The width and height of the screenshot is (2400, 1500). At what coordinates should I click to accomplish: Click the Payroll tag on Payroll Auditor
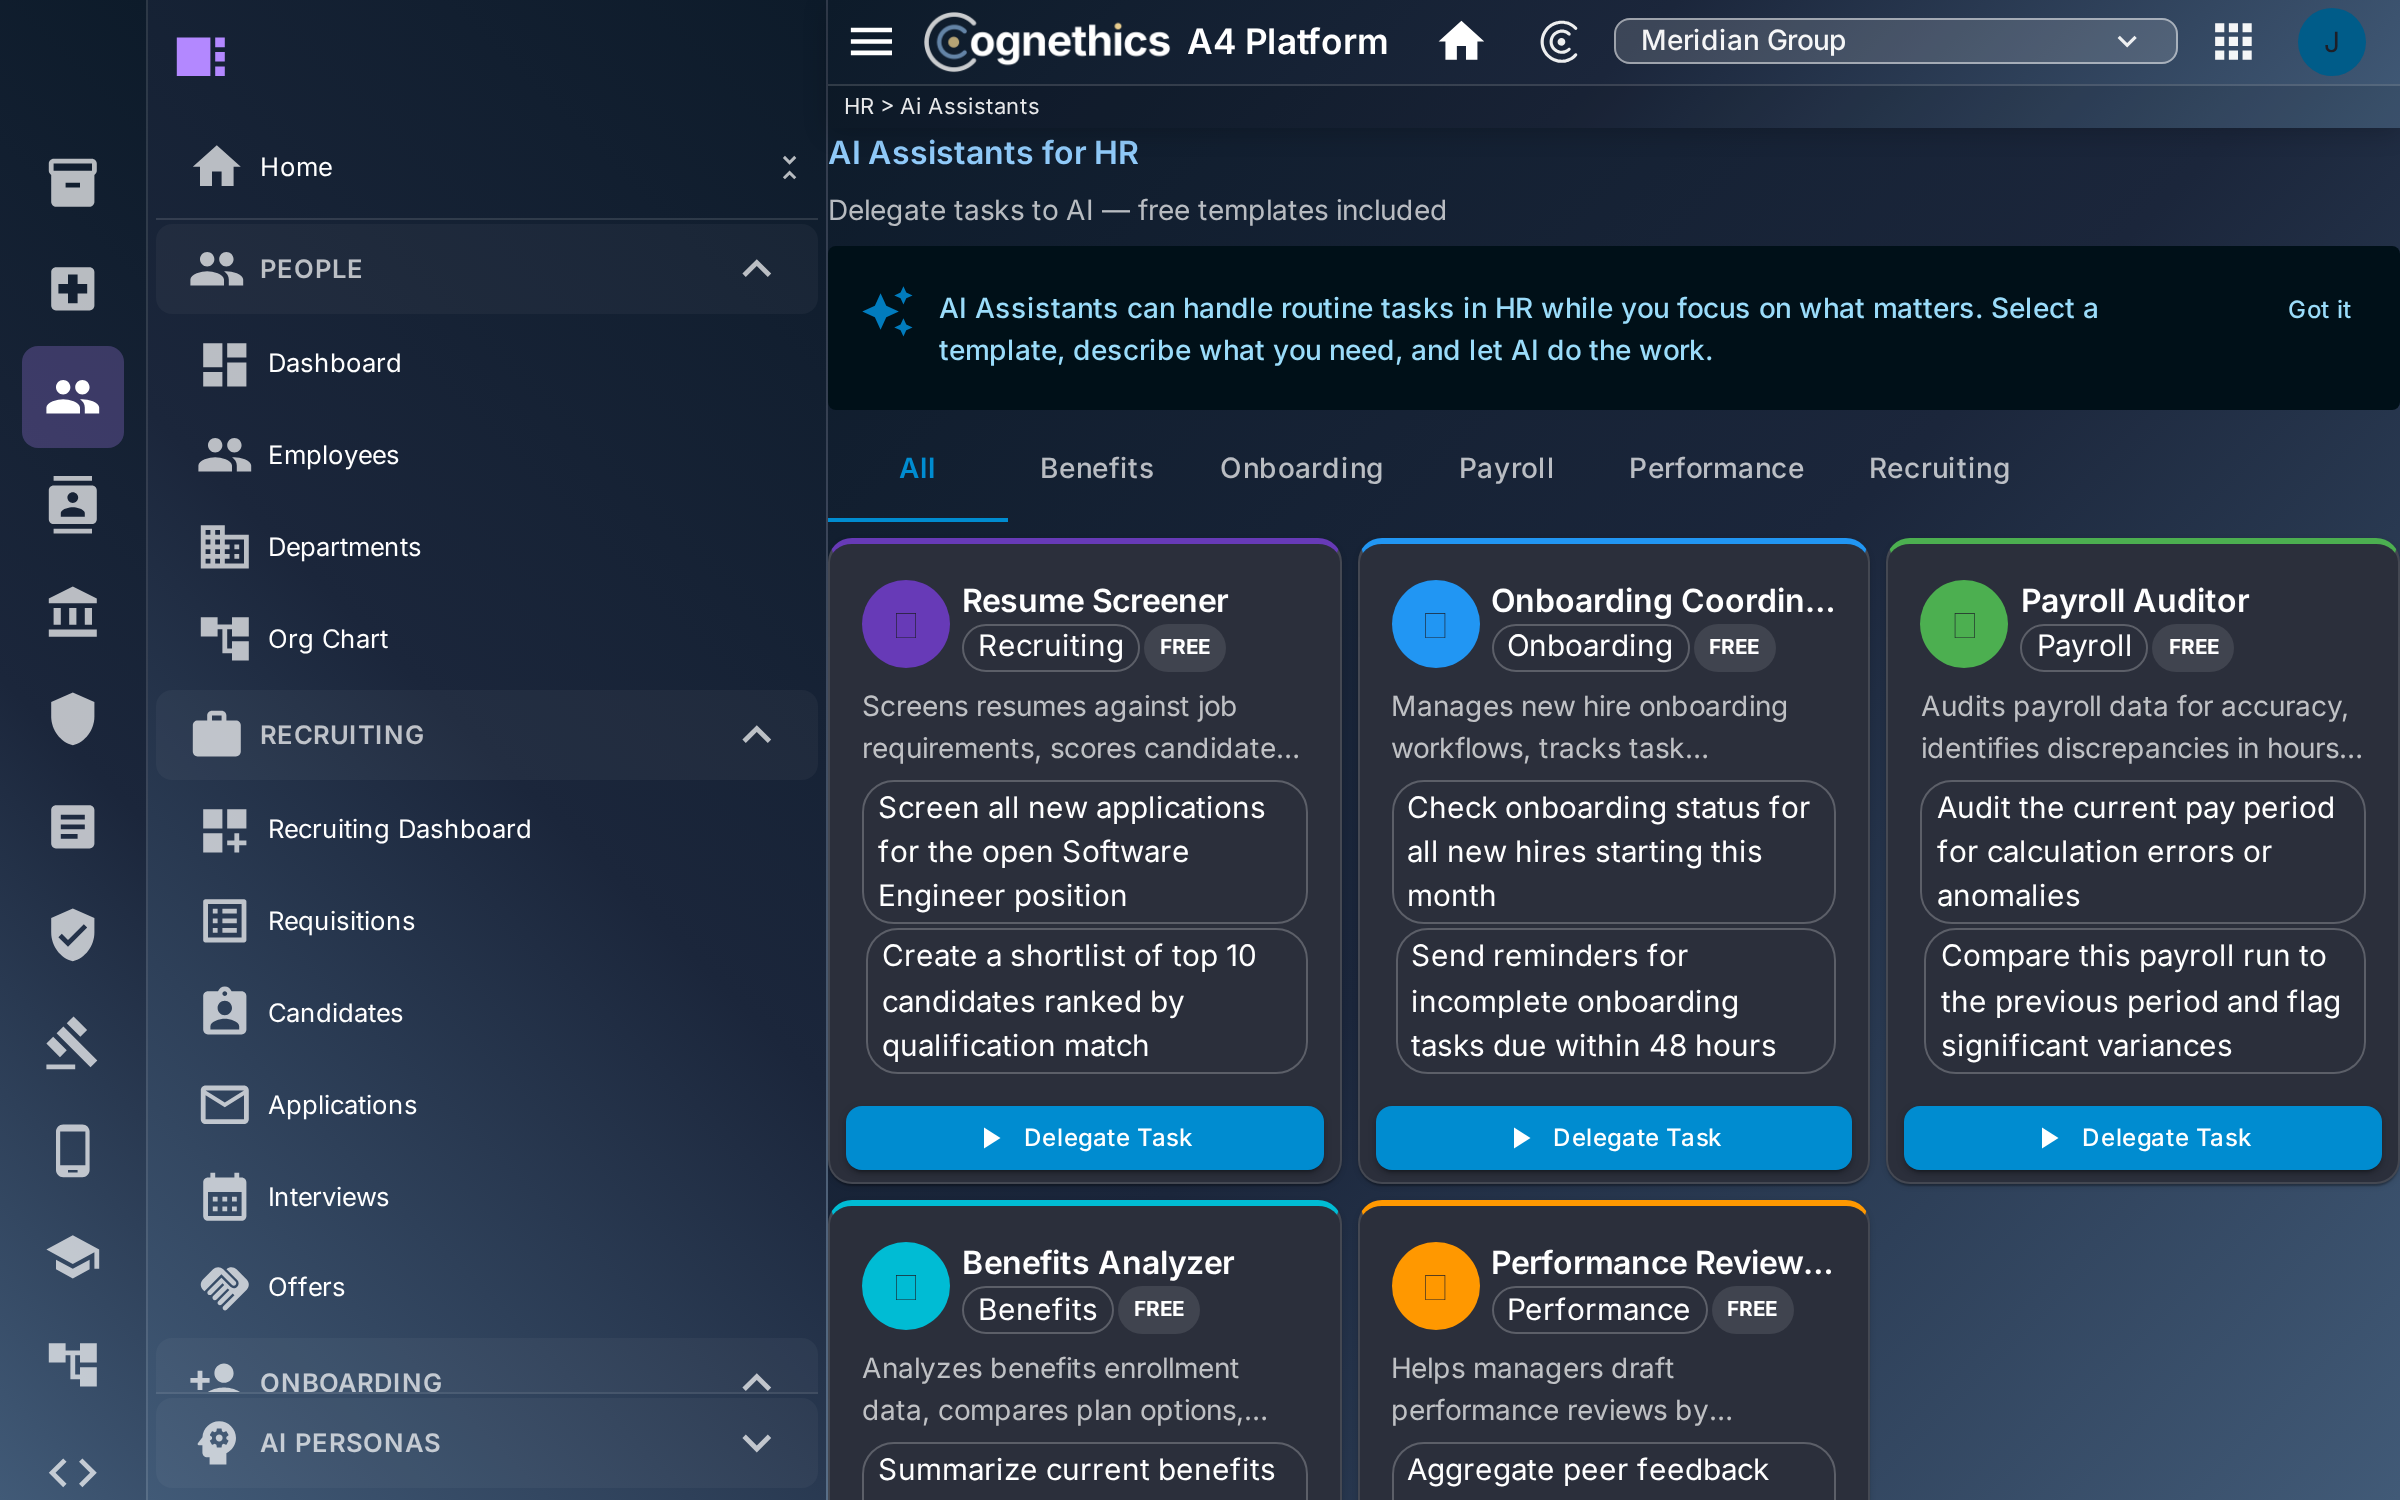click(2084, 647)
